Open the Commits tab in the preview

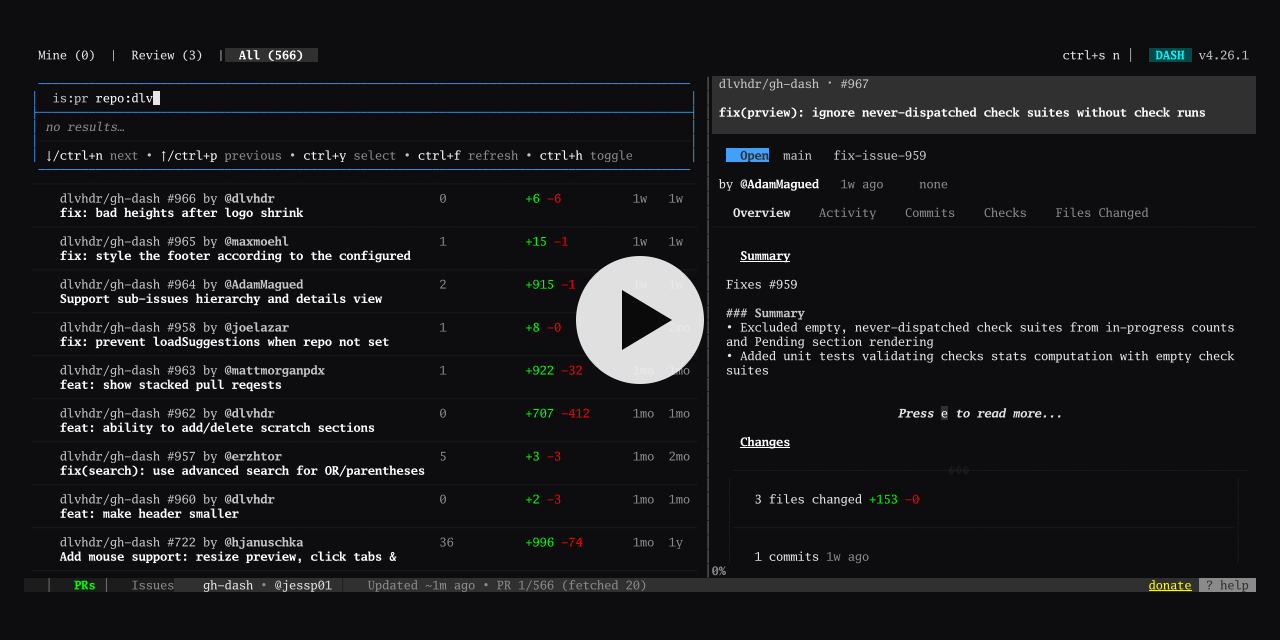[930, 213]
